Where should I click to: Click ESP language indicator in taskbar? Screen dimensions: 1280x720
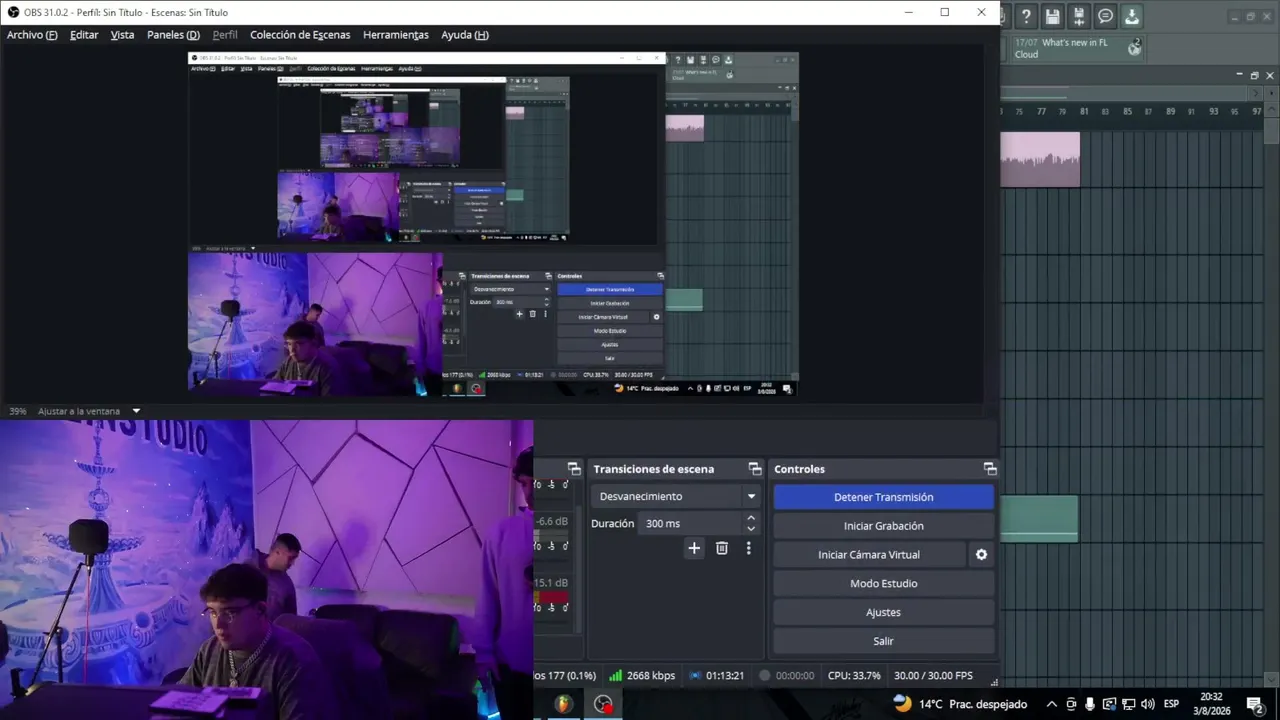(1171, 704)
